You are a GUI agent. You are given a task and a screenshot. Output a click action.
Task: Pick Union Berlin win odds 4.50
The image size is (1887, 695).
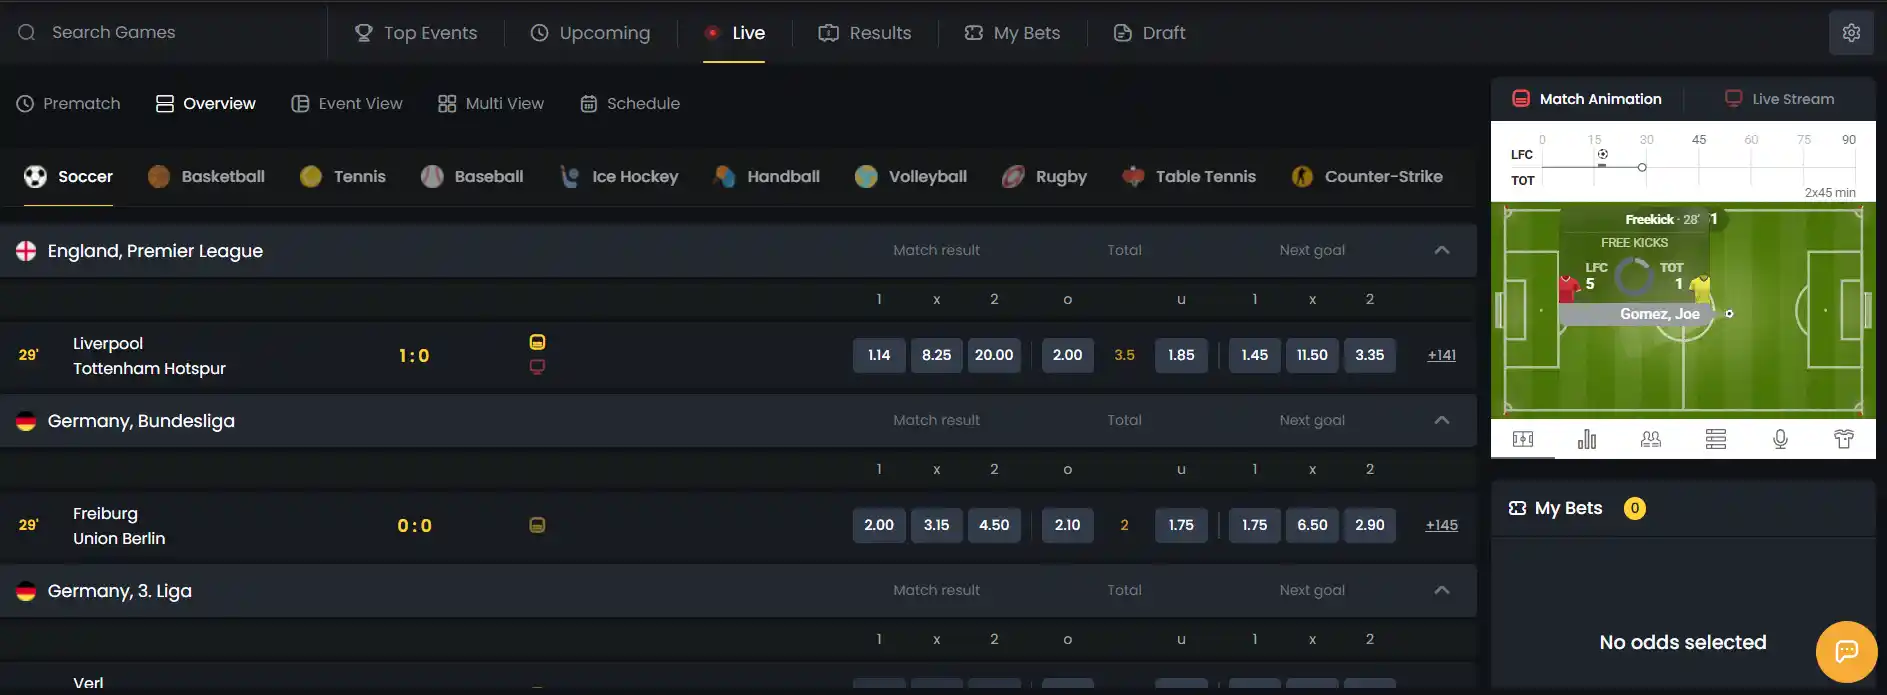(994, 525)
